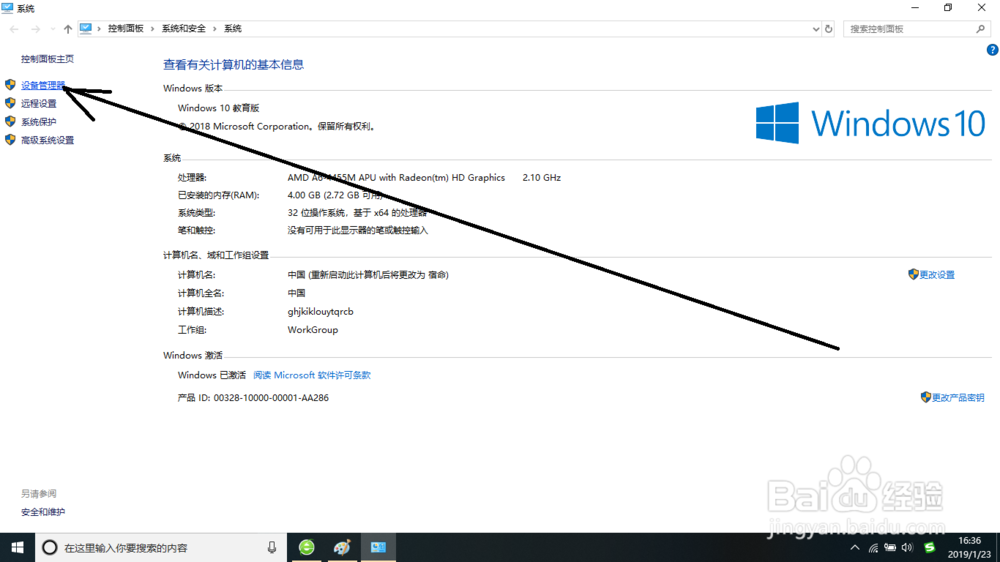The image size is (1000, 562).
Task: Select 32 位操作系统 system type text
Action: (x=357, y=213)
